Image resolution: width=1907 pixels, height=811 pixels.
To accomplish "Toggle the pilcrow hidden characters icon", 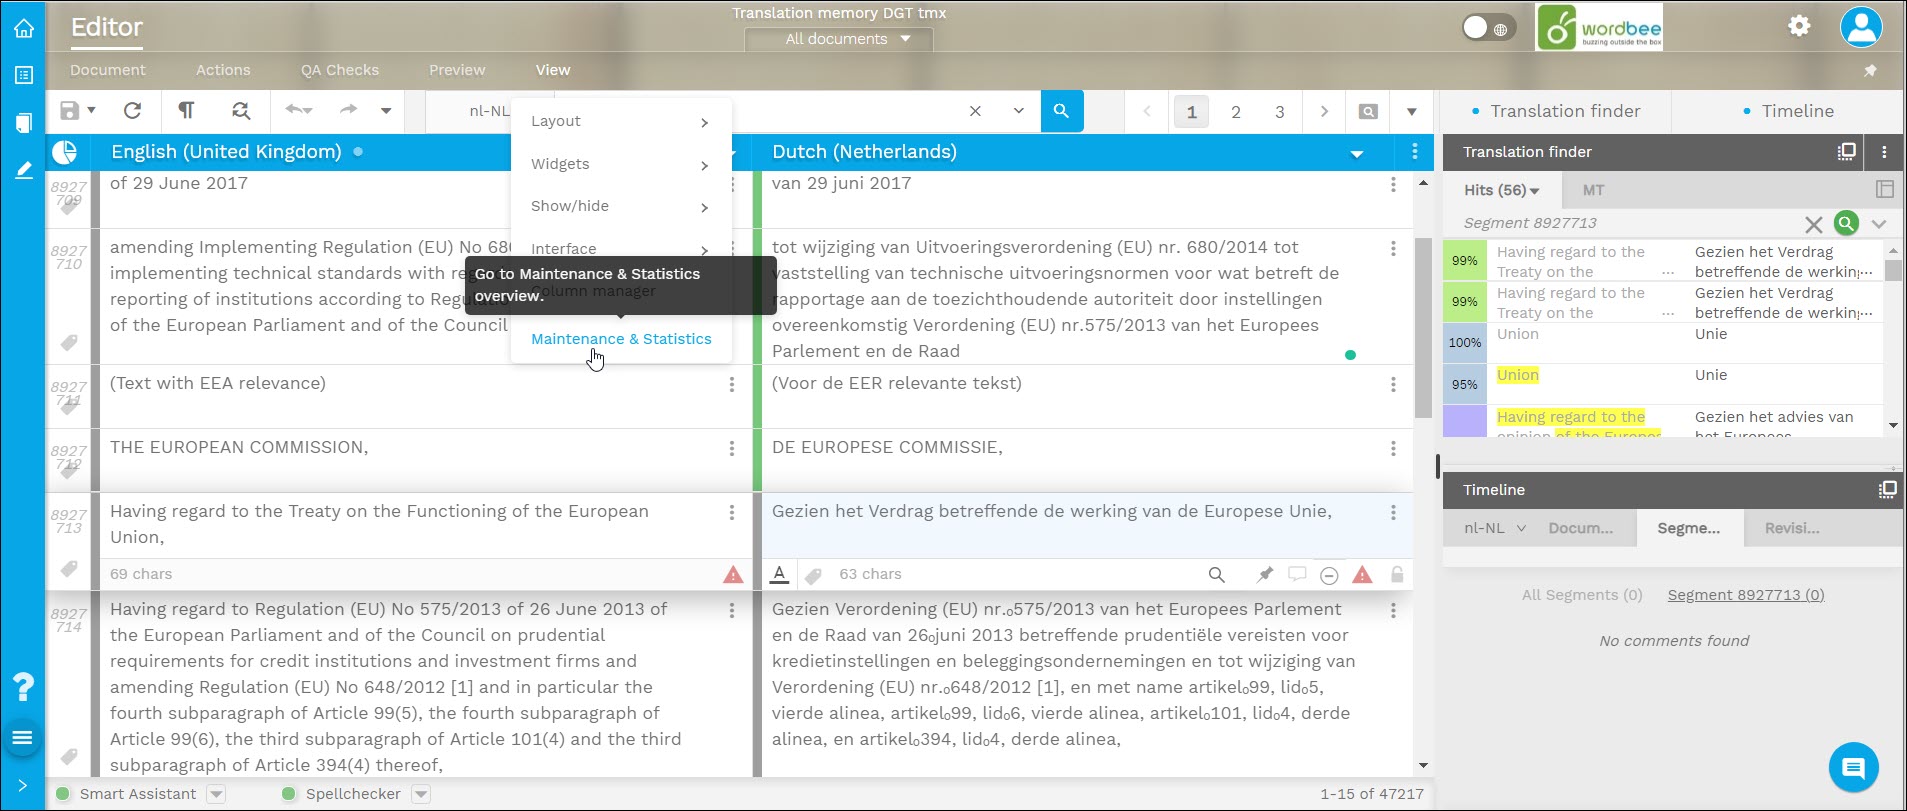I will [186, 111].
